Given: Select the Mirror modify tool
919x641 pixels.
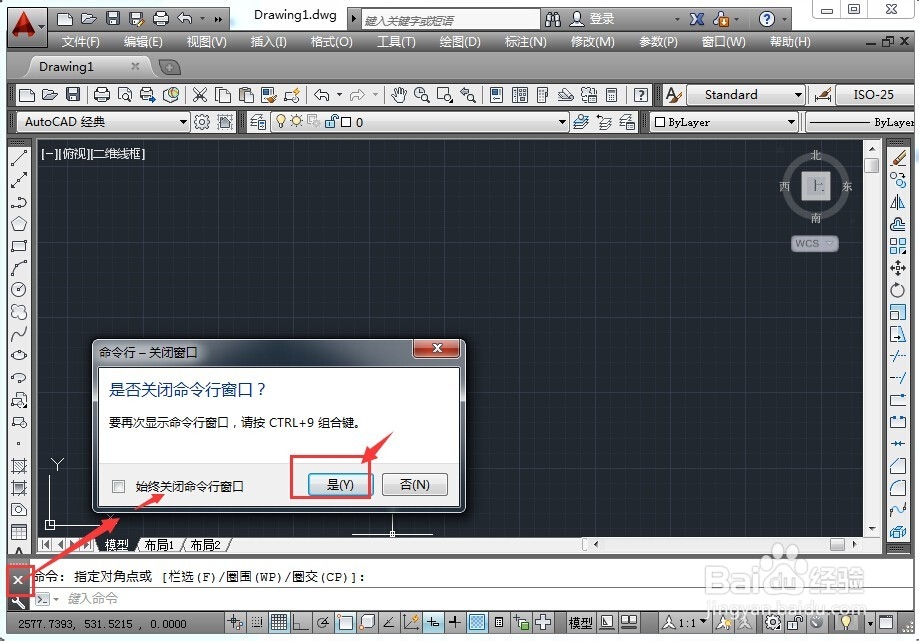Looking at the screenshot, I should tap(898, 202).
